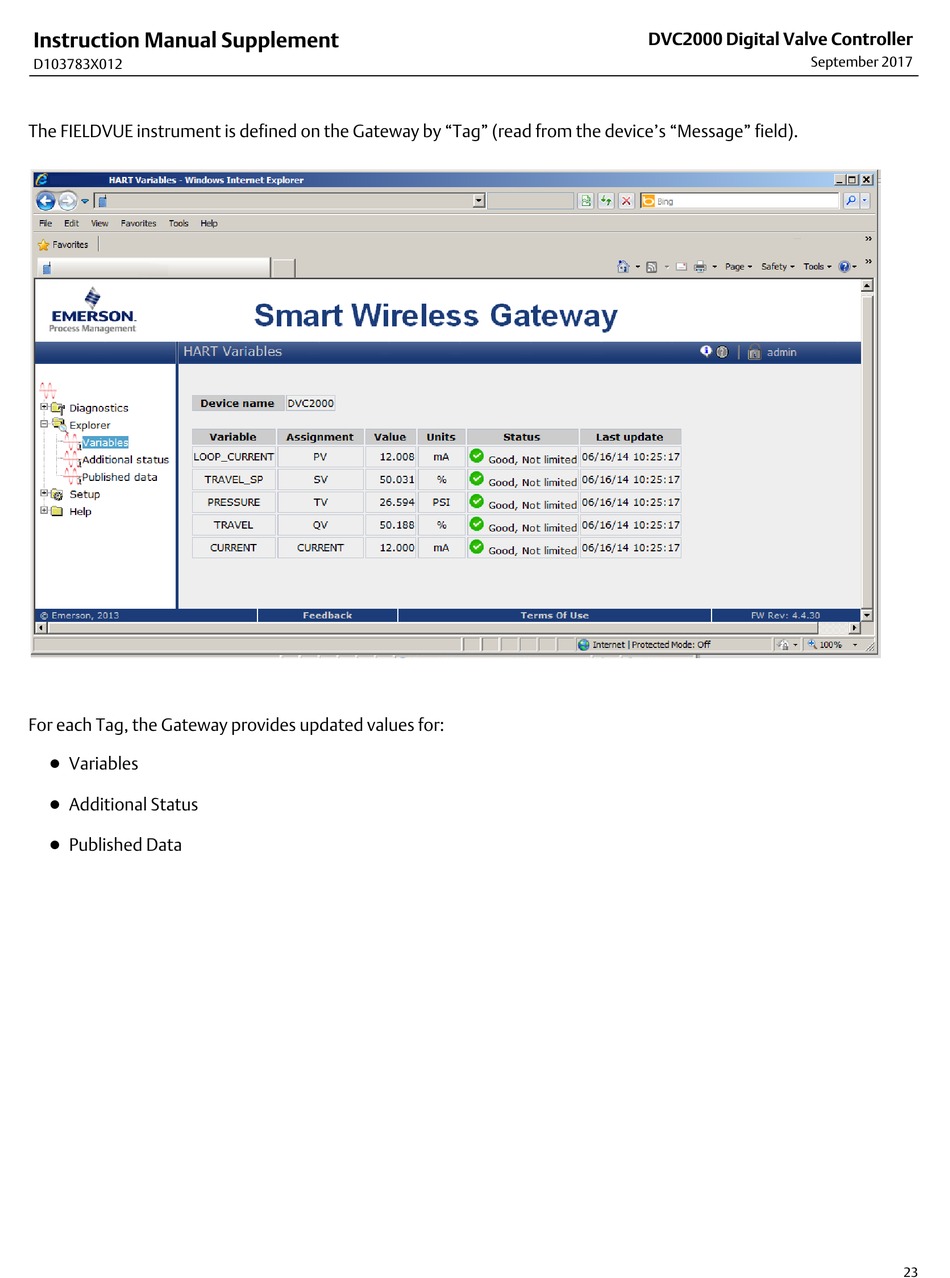Click the Terms Of Use footer link
The width and height of the screenshot is (950, 1278).
554,616
